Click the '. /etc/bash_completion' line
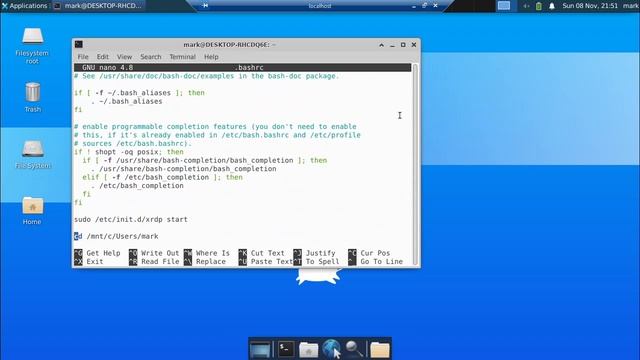640x360 pixels. click(137, 186)
